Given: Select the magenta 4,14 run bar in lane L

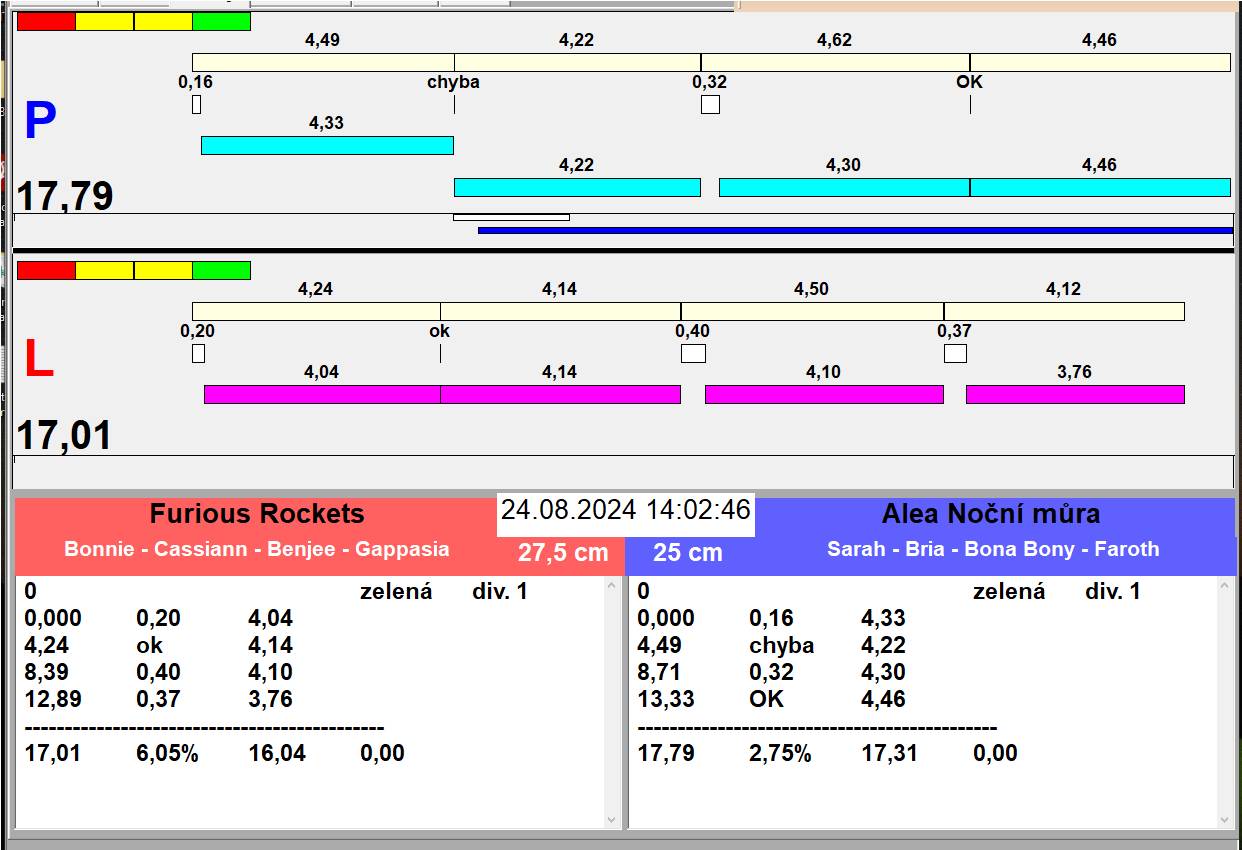Looking at the screenshot, I should click(560, 394).
